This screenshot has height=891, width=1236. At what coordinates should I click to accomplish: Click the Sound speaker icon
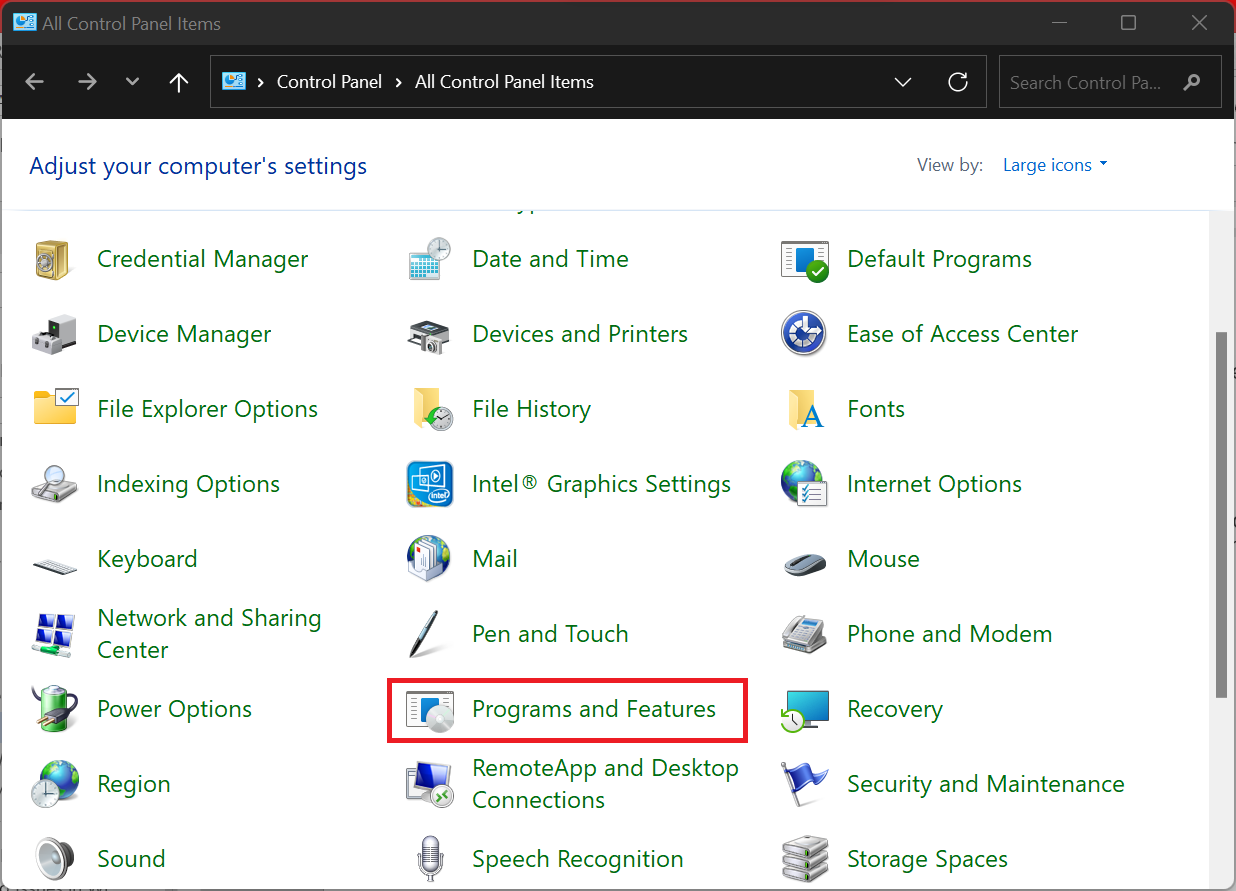coord(52,859)
